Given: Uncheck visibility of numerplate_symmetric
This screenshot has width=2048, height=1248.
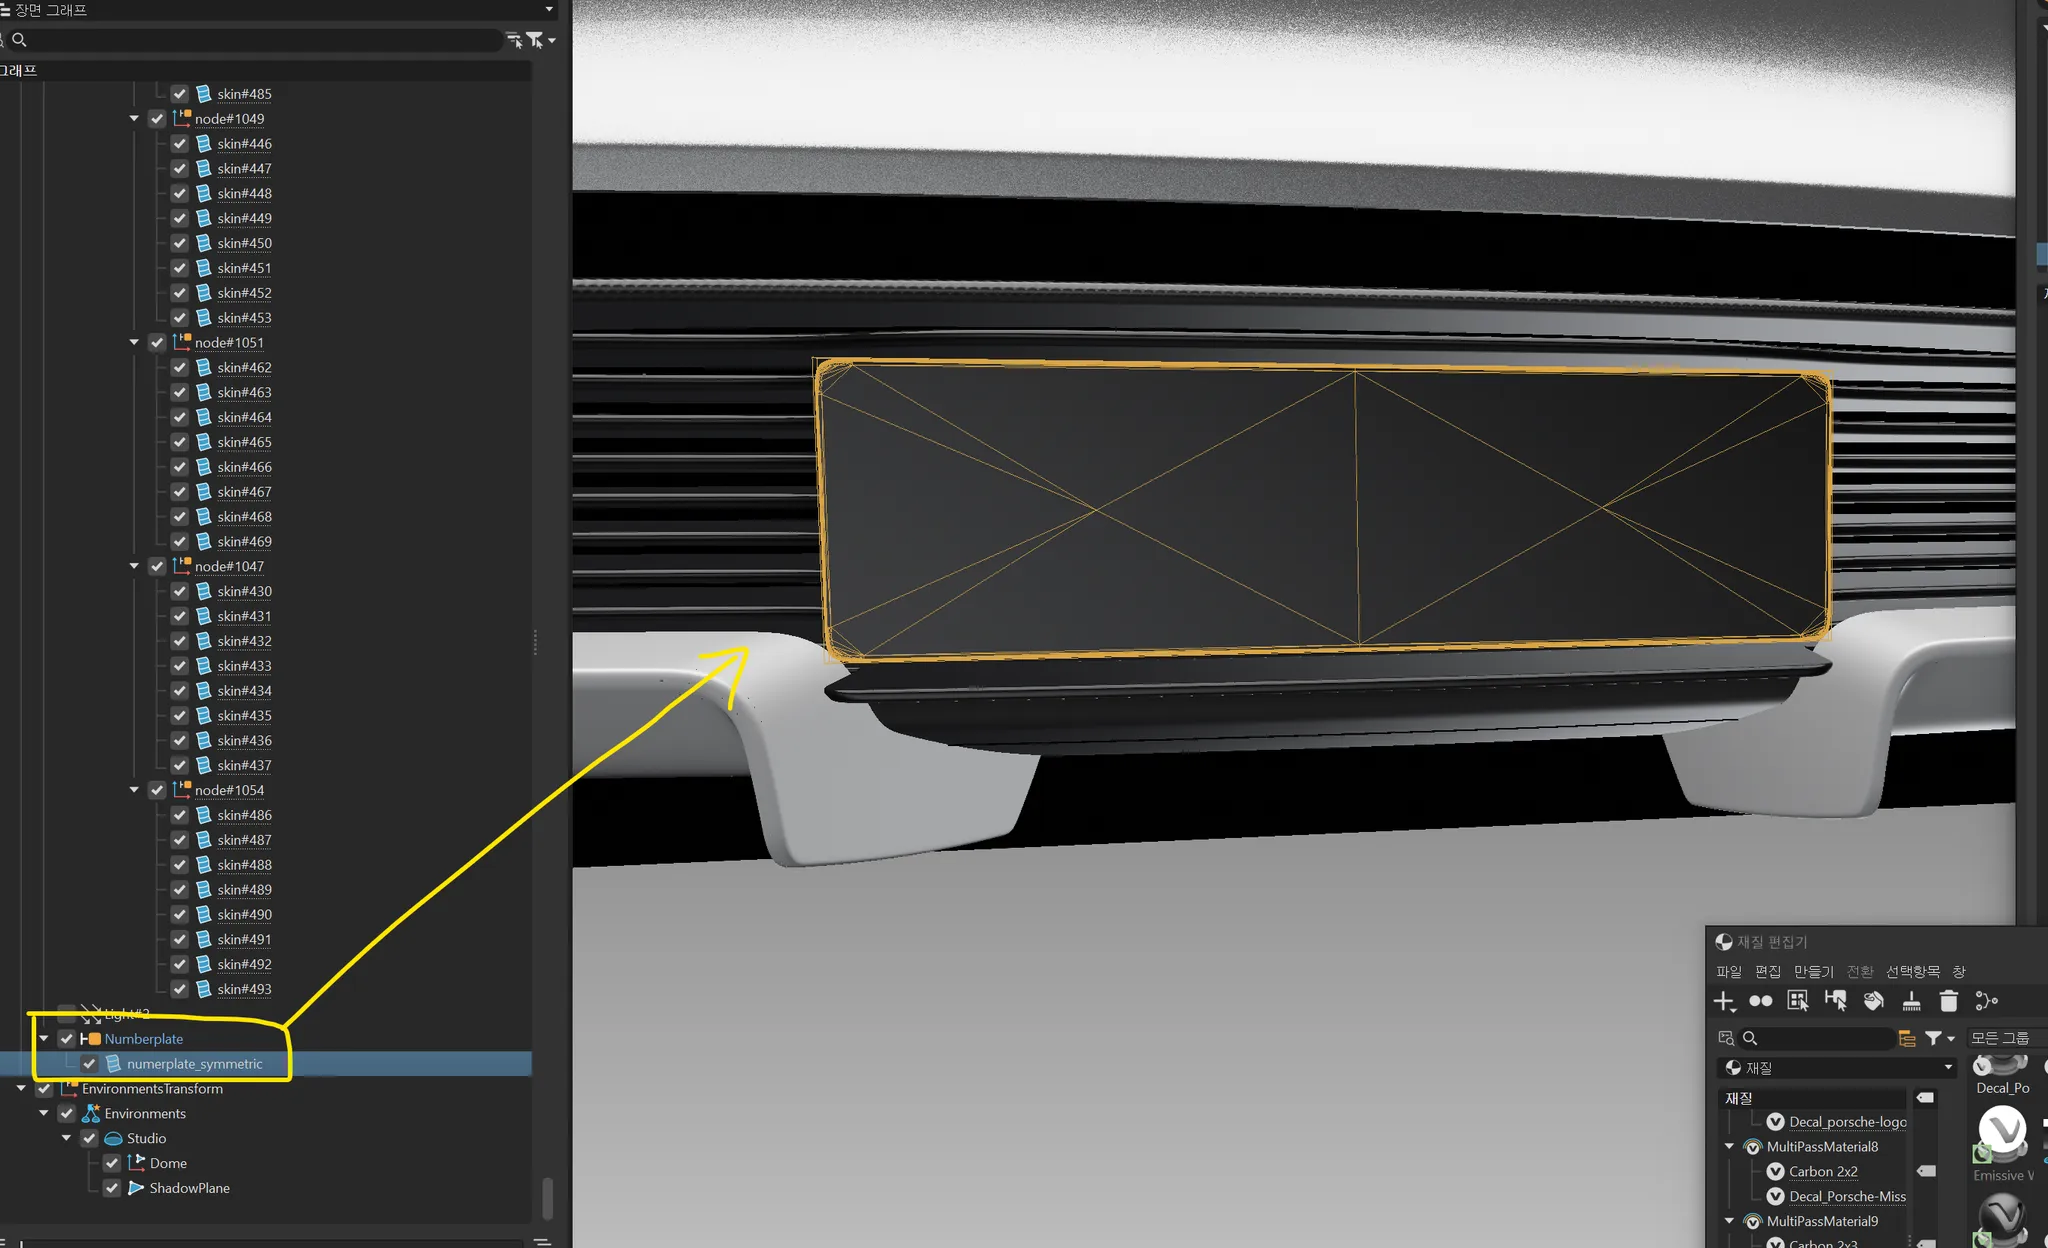Looking at the screenshot, I should tap(90, 1064).
